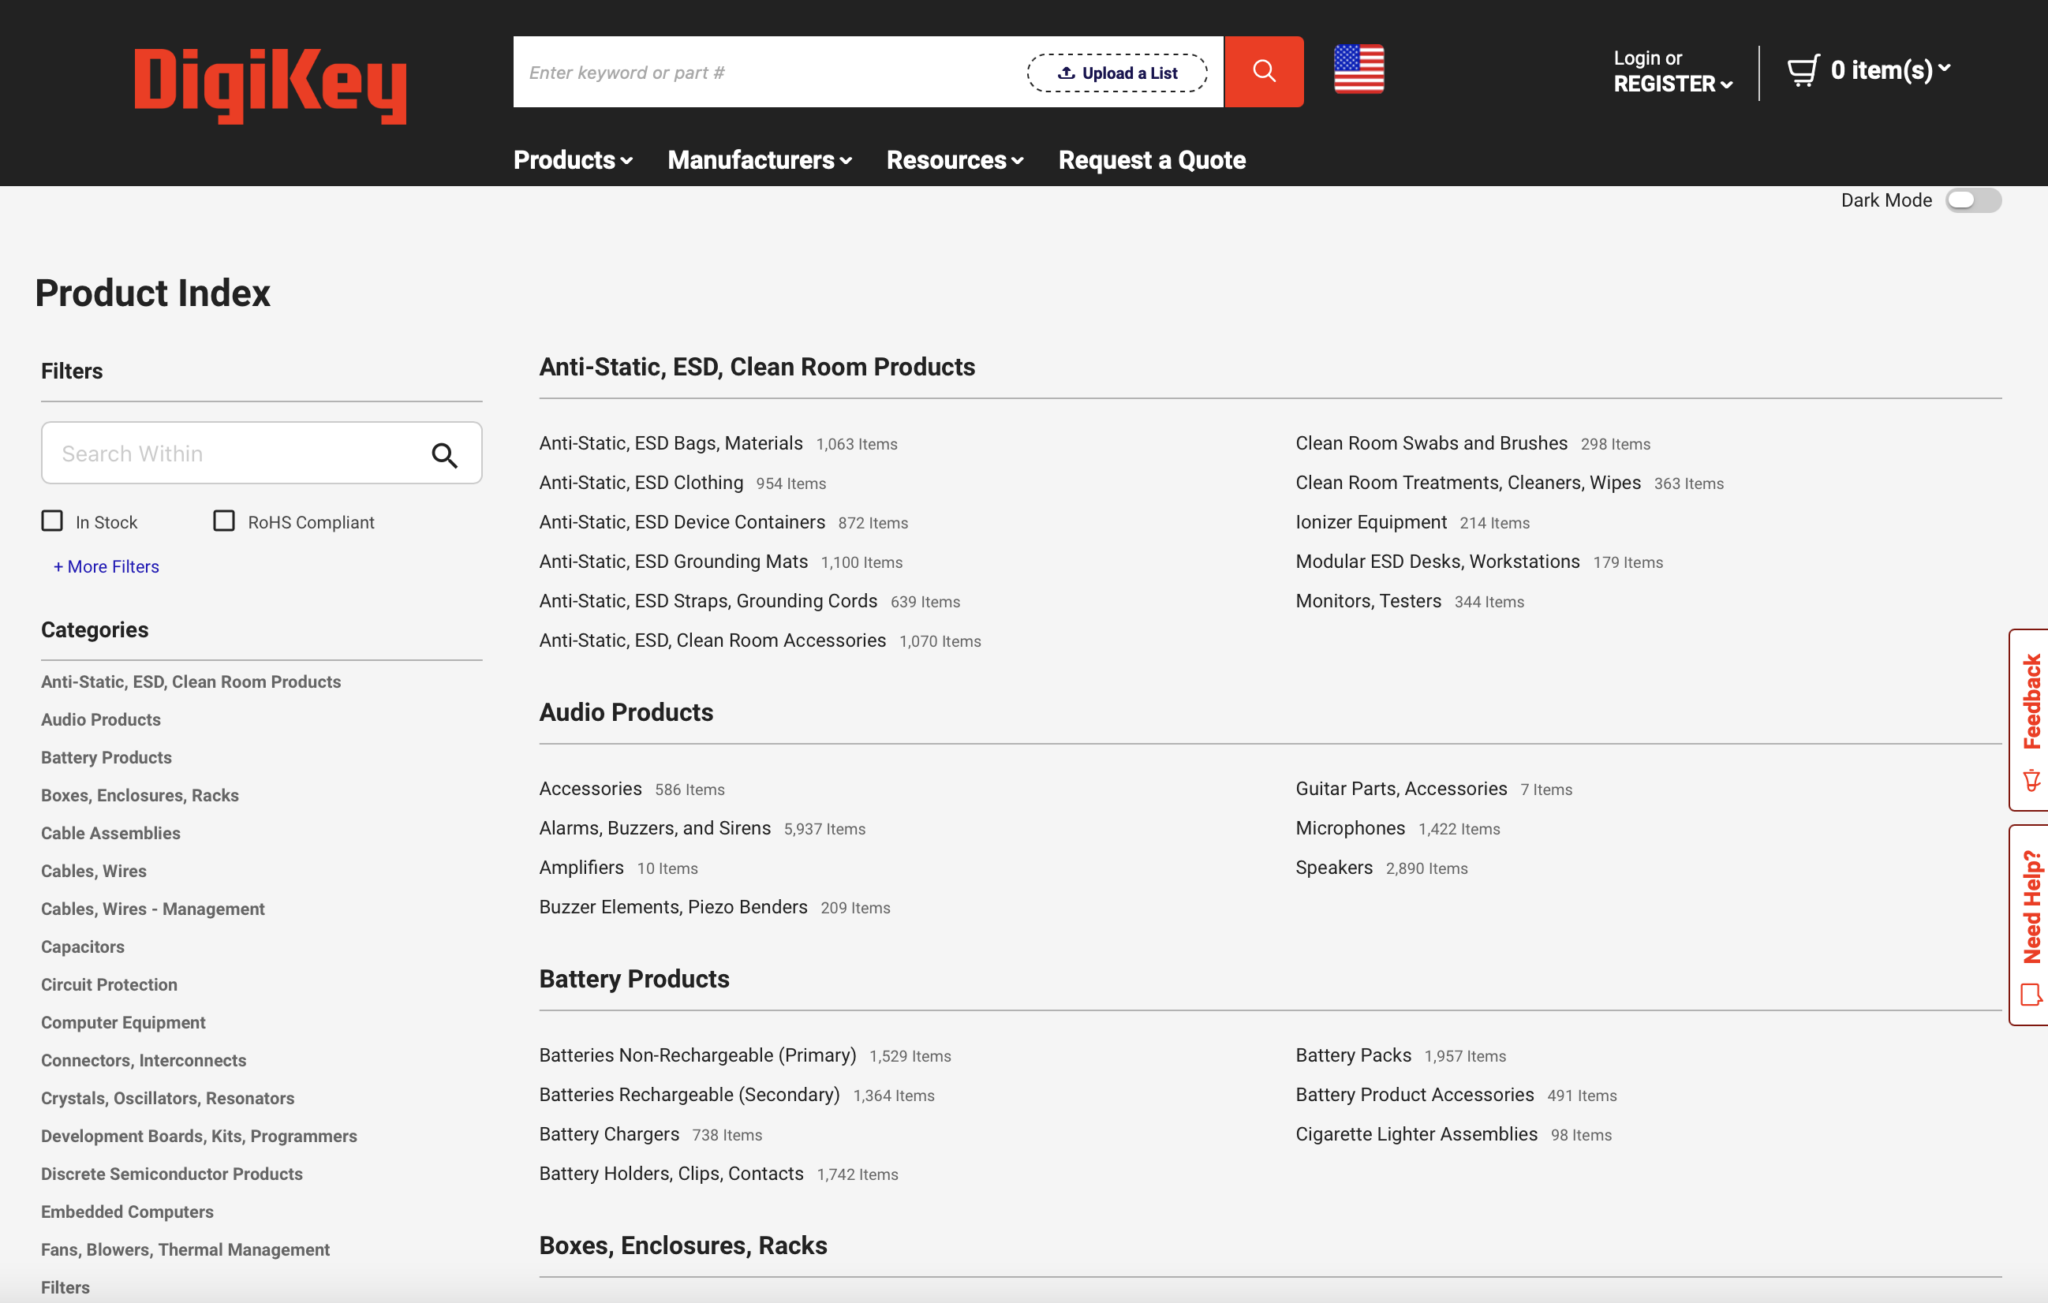Open Login or Register dropdown
2048x1303 pixels.
point(1673,71)
